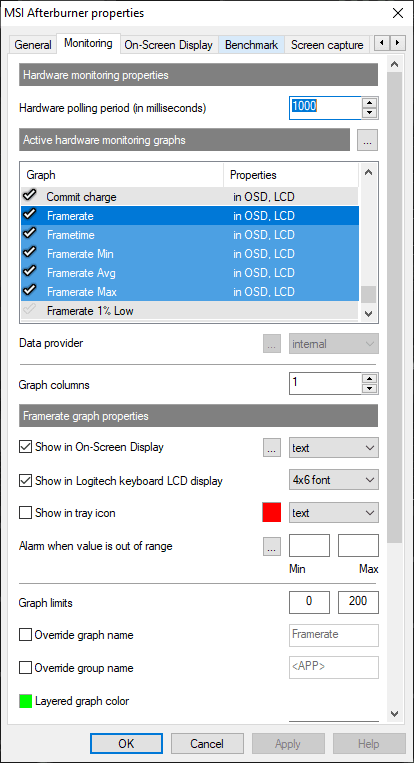
Task: Switch to On-Screen Display tab
Action: 168,45
